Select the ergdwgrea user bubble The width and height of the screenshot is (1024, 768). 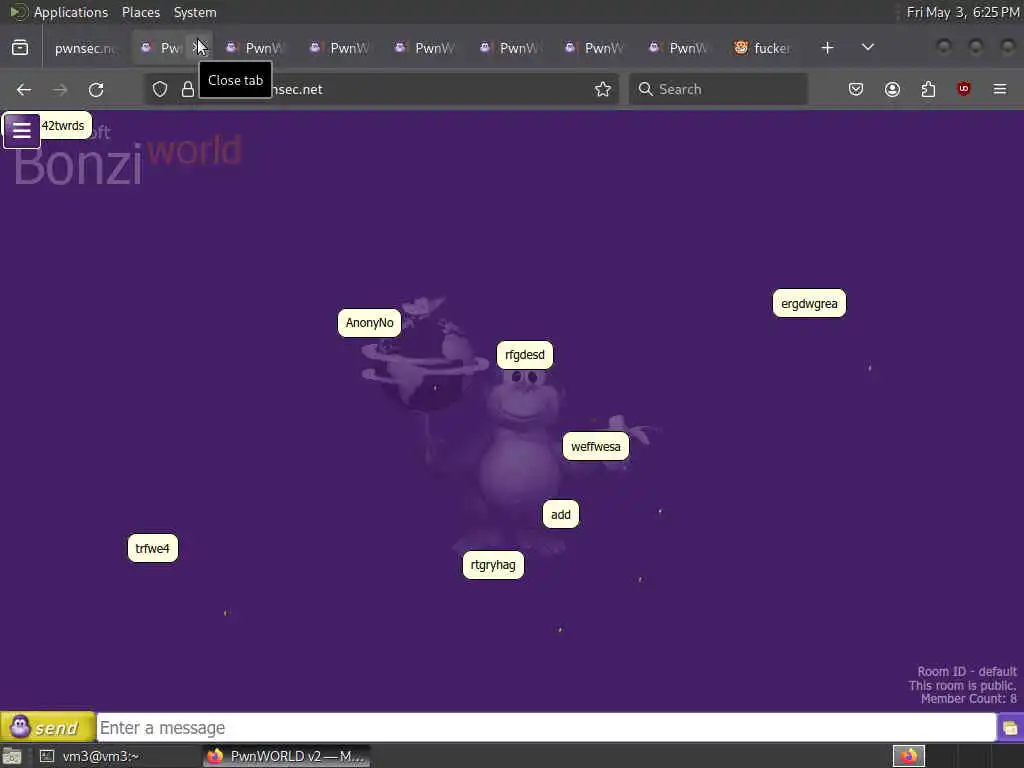(809, 304)
